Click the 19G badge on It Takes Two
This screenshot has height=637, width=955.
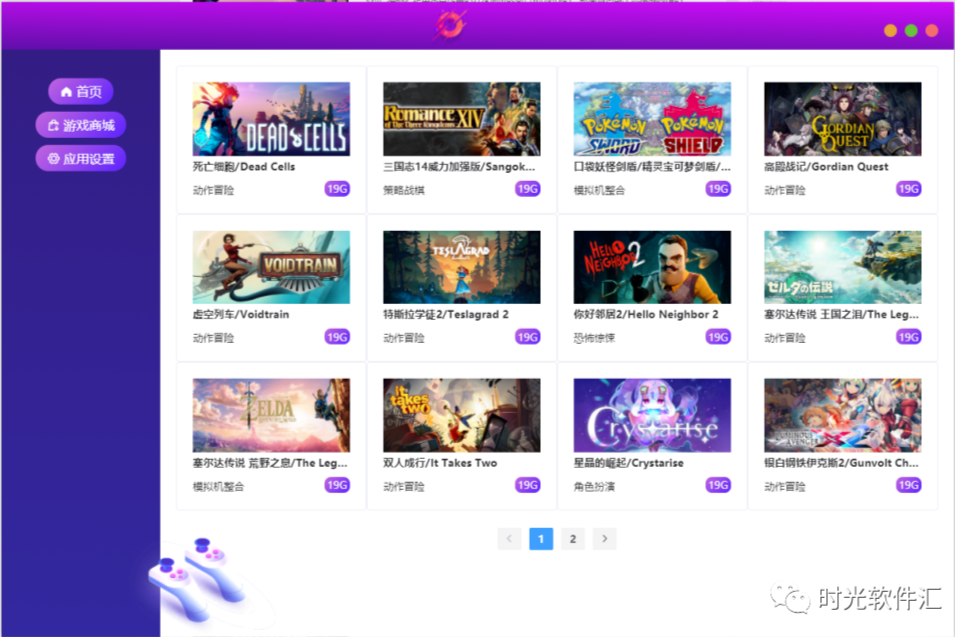527,485
